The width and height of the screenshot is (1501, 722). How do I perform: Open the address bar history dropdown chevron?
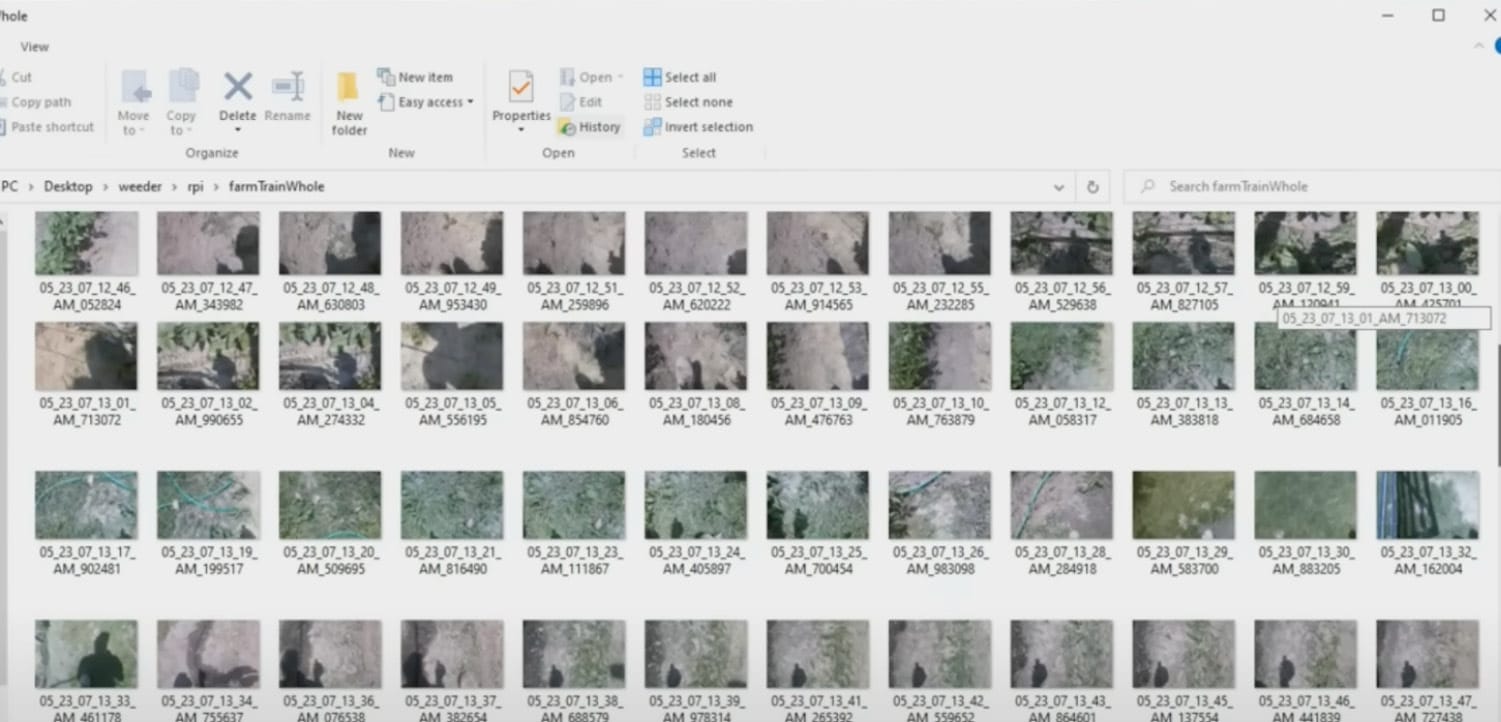(x=1059, y=187)
